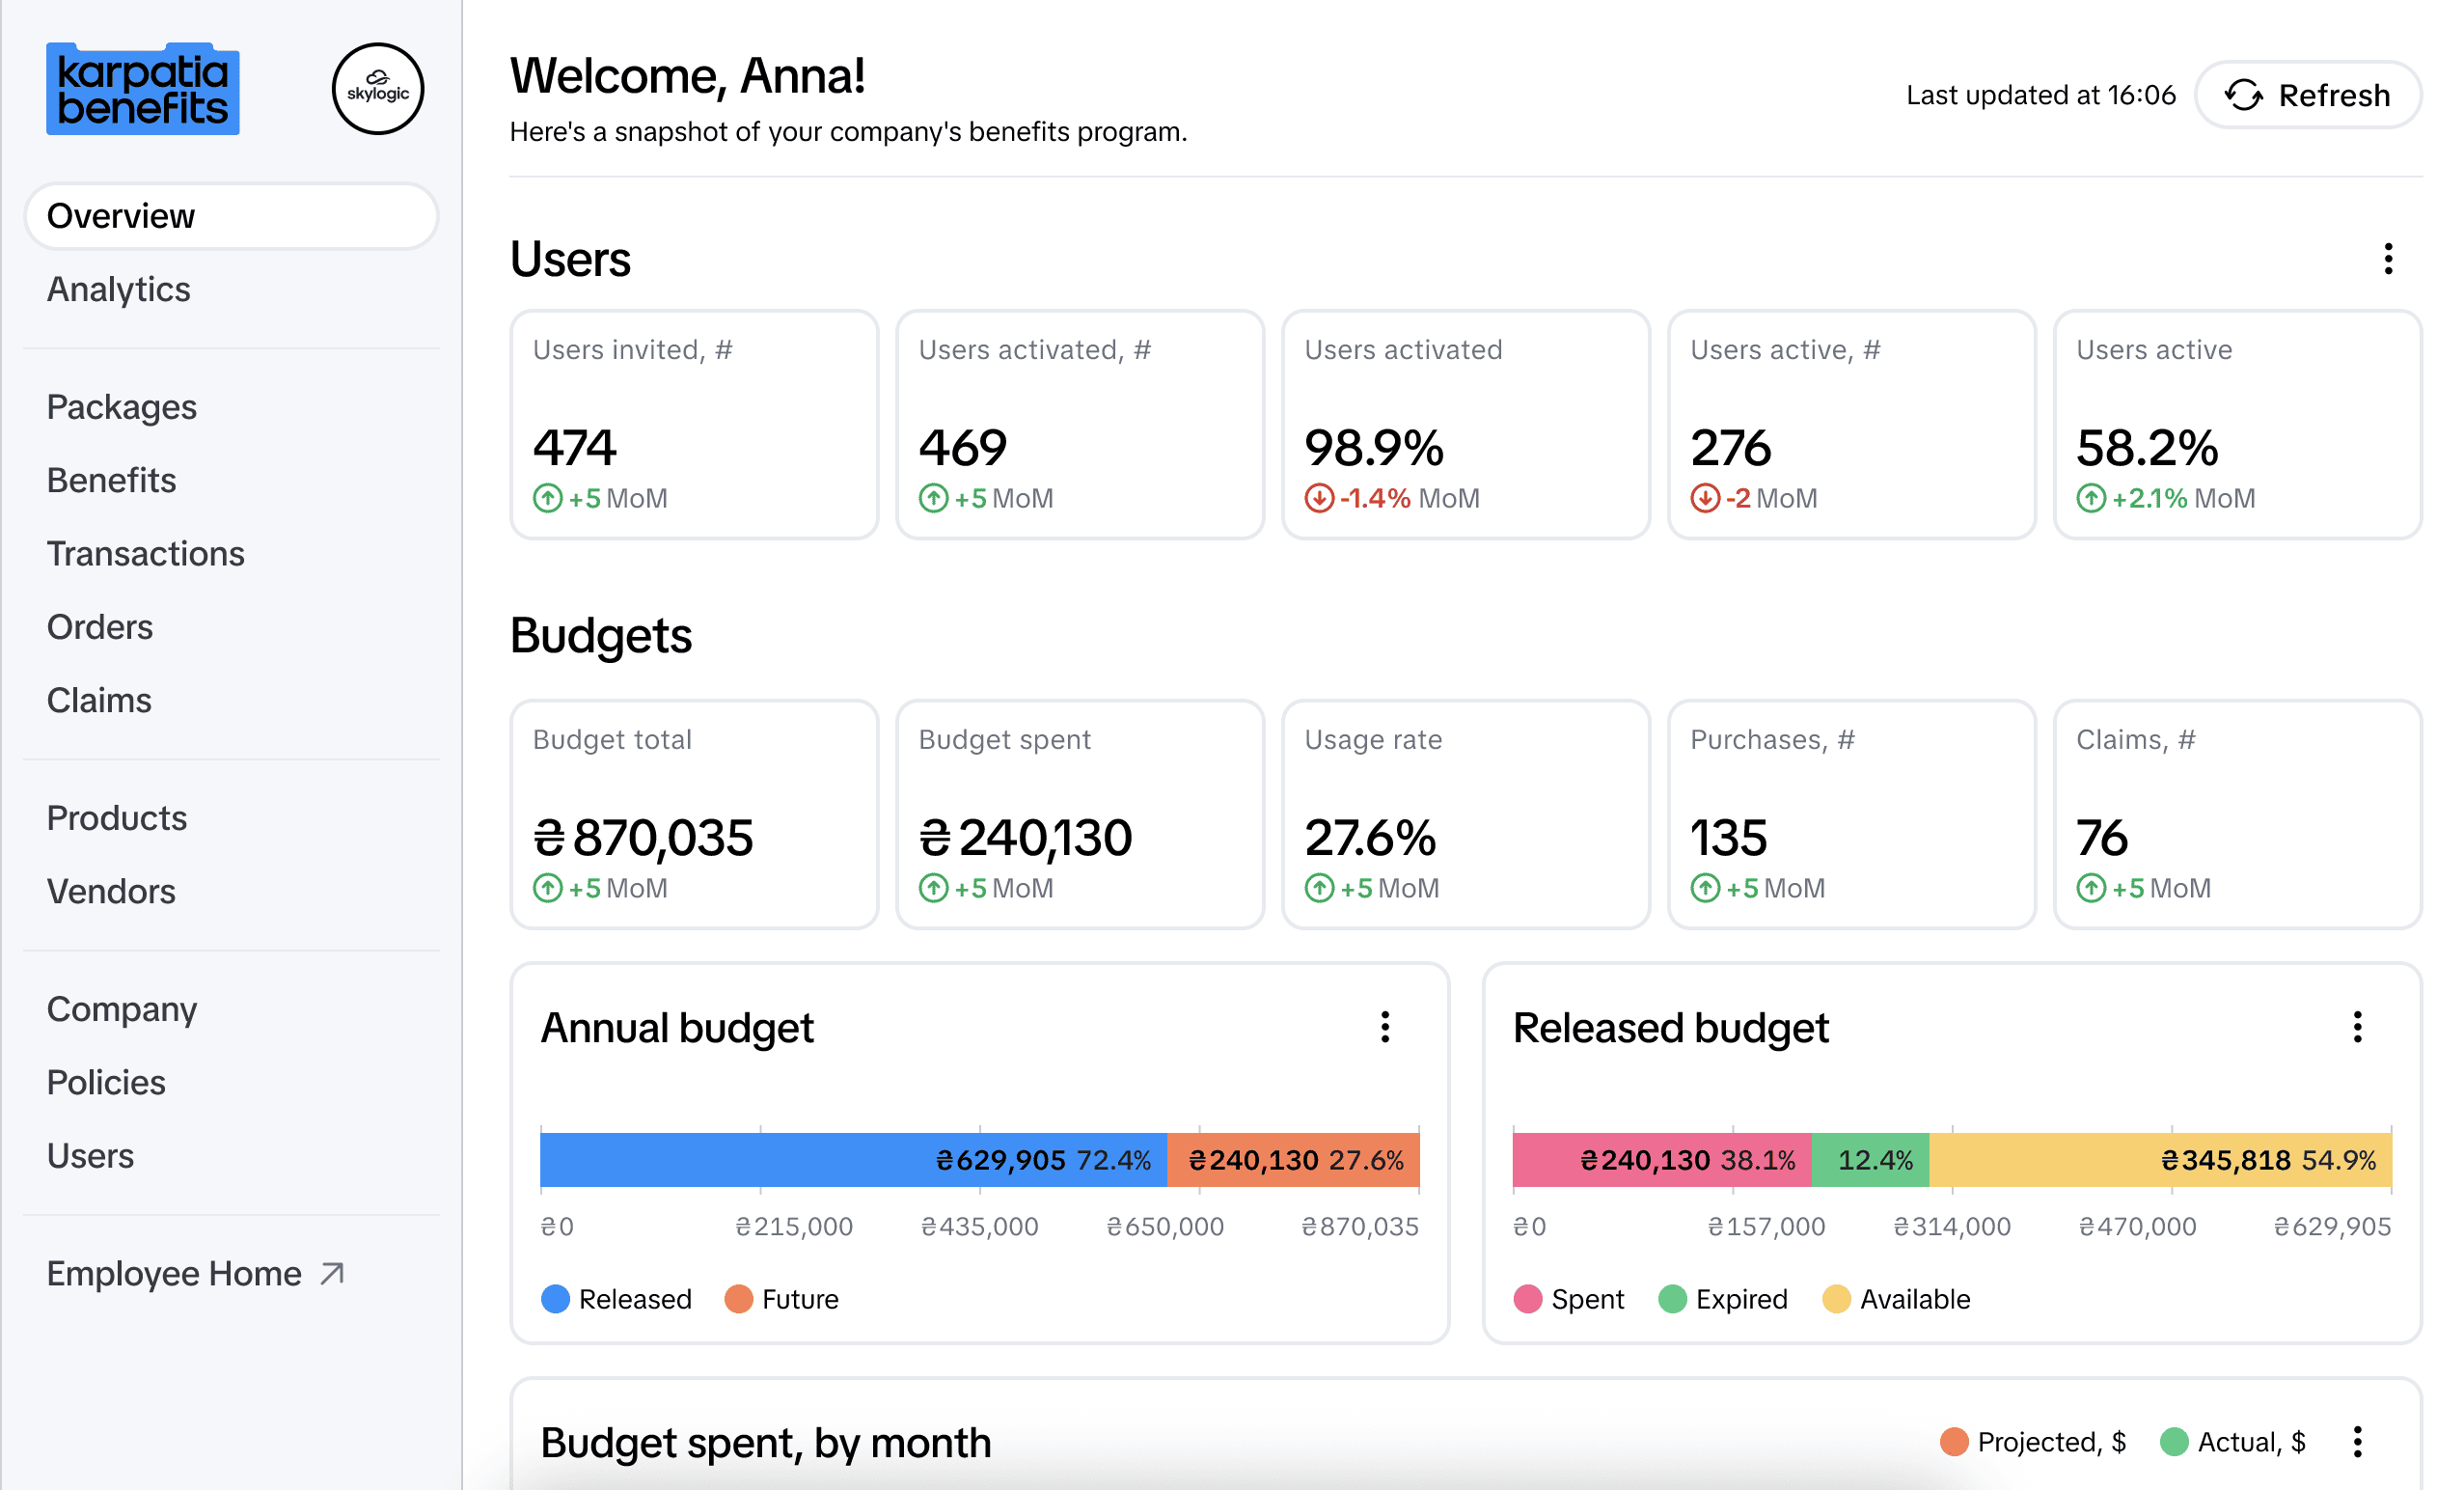
Task: Click the orange Future bar segment 27.6%
Action: 1294,1160
